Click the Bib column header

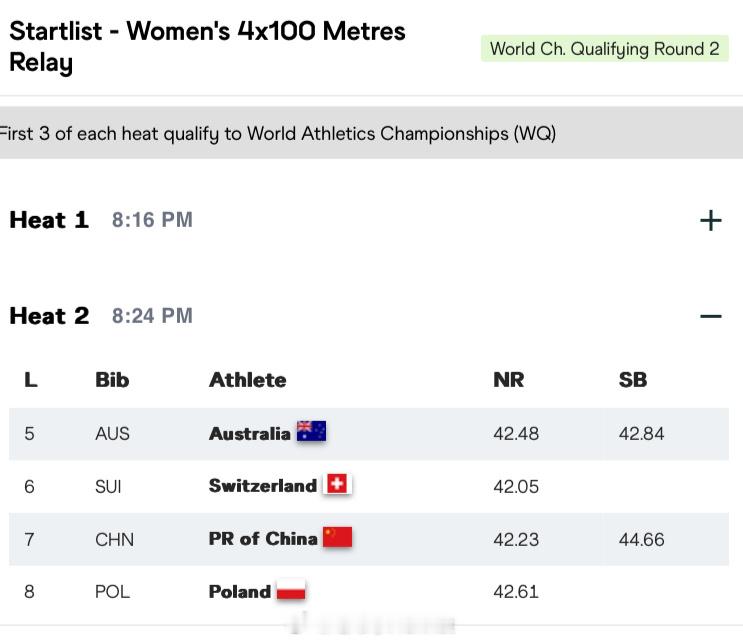tap(112, 380)
